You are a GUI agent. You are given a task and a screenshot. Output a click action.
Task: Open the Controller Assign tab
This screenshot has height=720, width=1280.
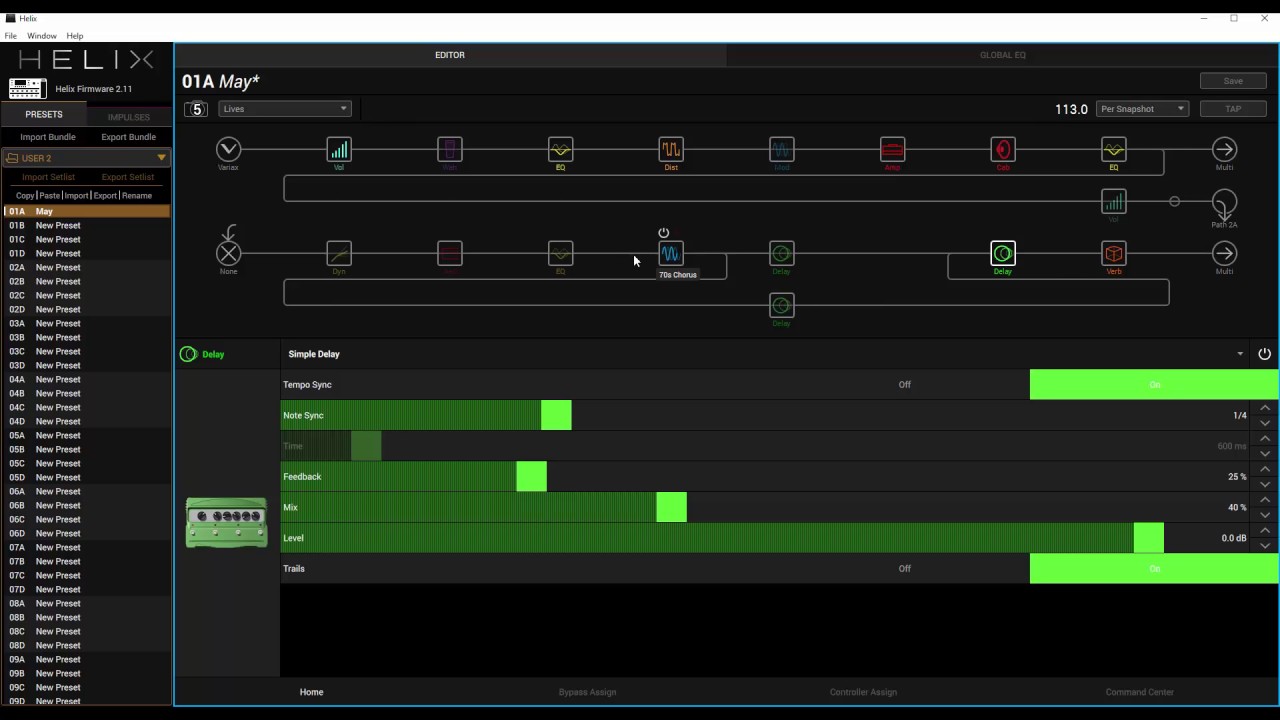(x=863, y=692)
